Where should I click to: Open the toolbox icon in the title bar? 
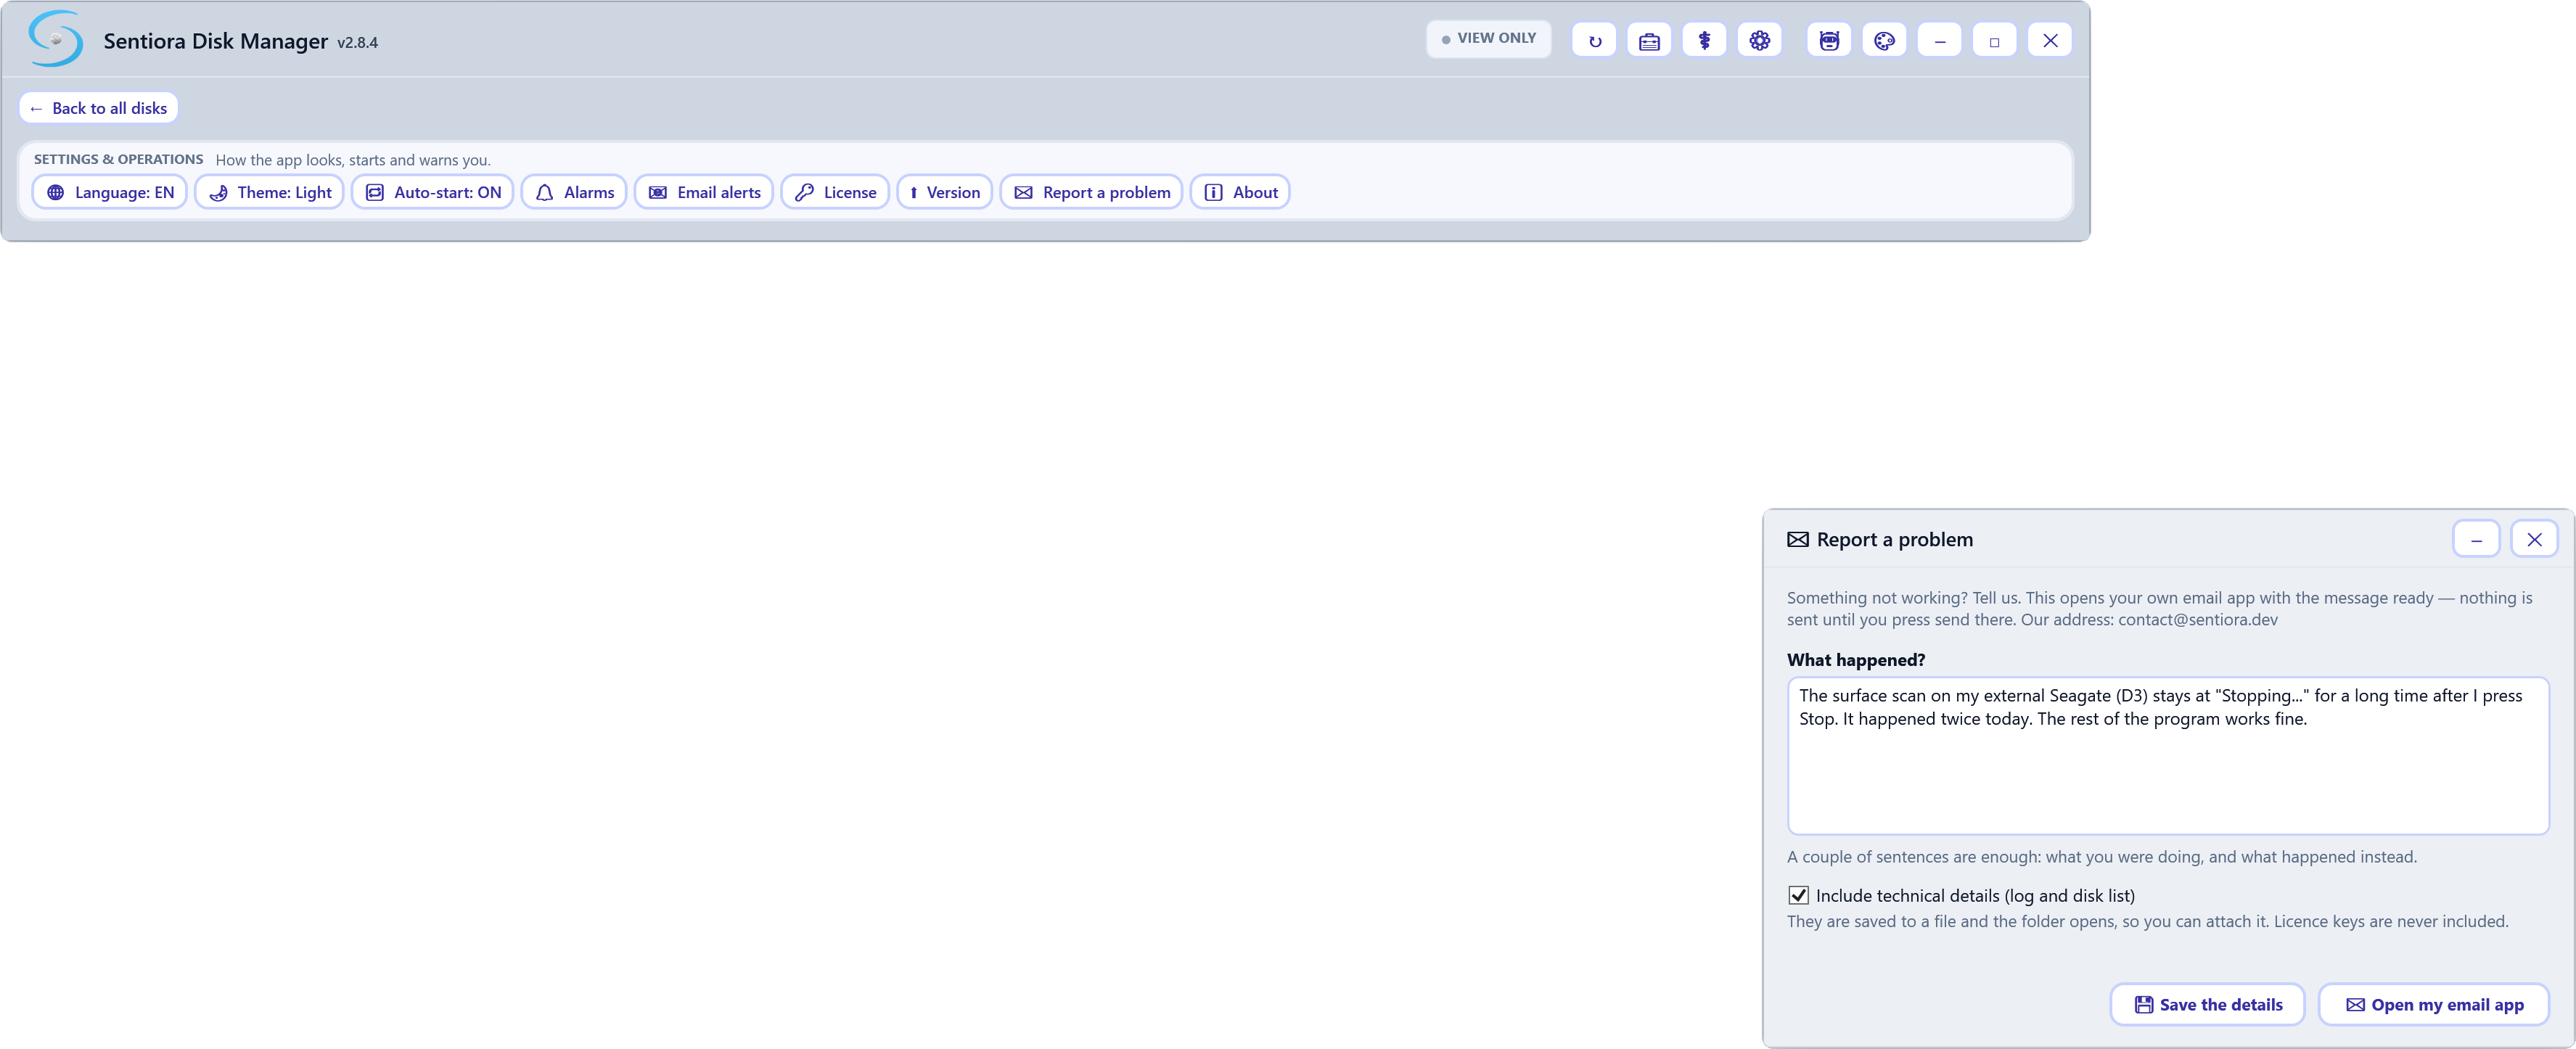[x=1649, y=41]
